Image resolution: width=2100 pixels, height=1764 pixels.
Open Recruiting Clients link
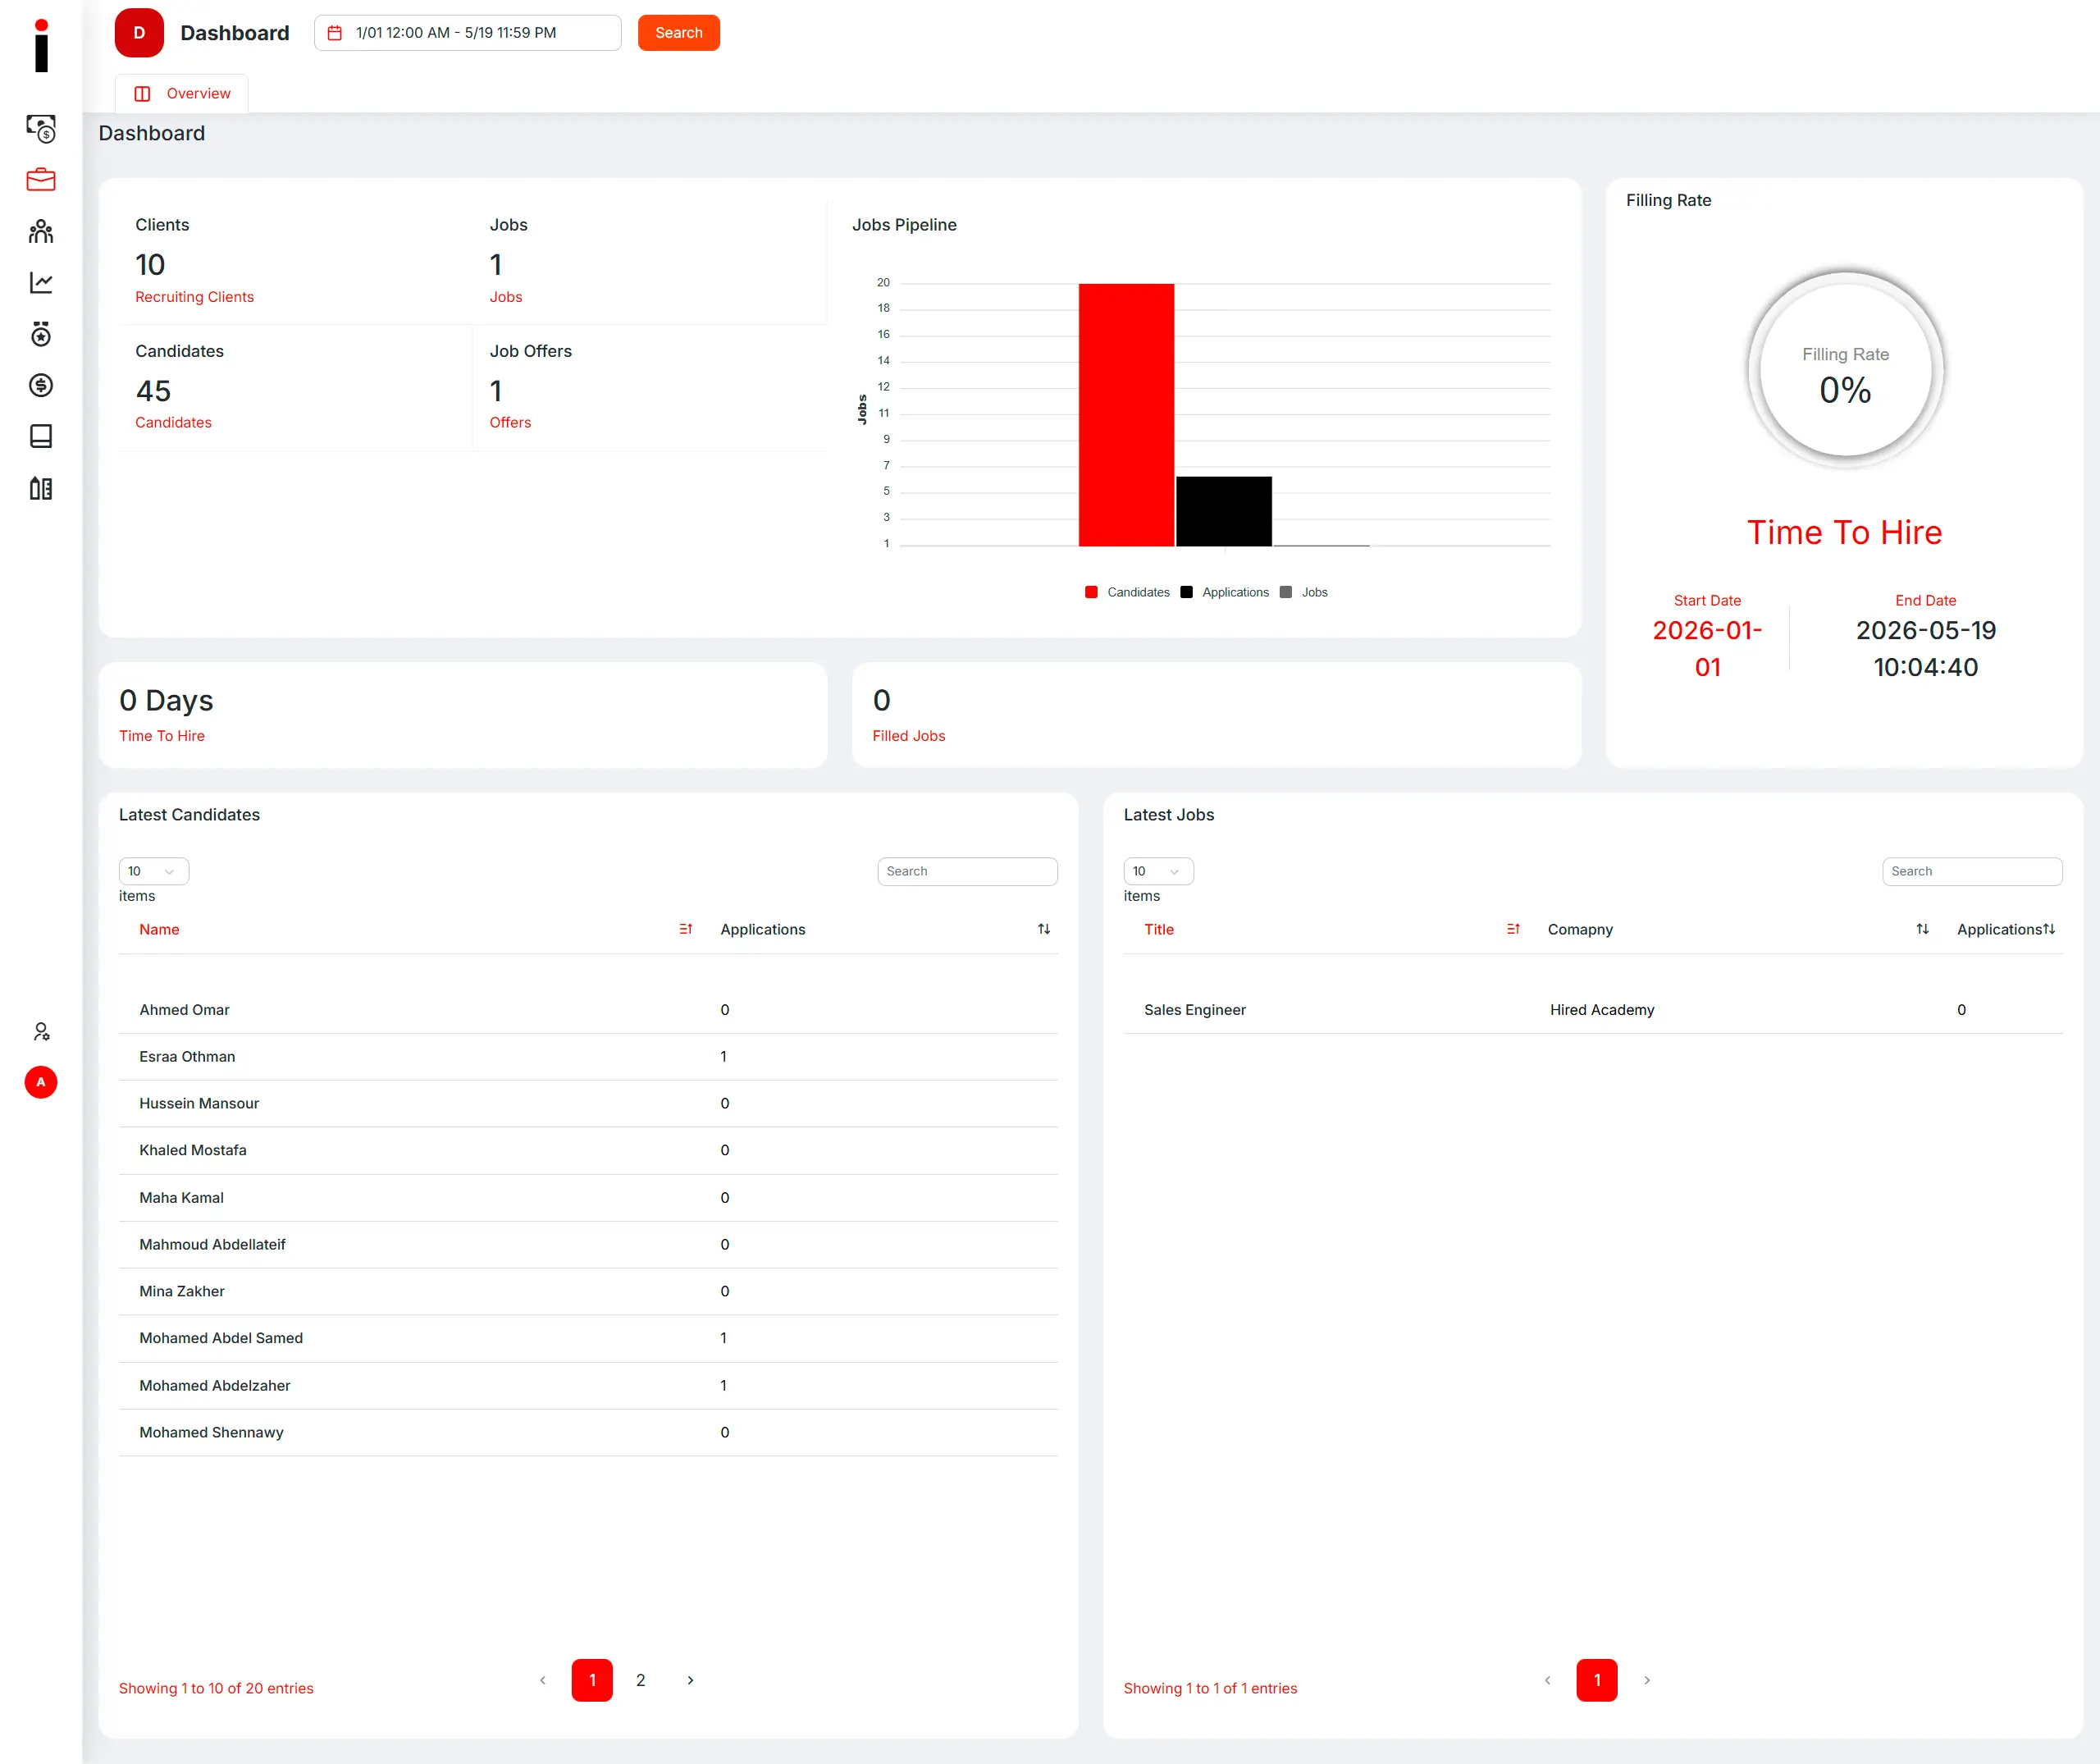[x=195, y=297]
